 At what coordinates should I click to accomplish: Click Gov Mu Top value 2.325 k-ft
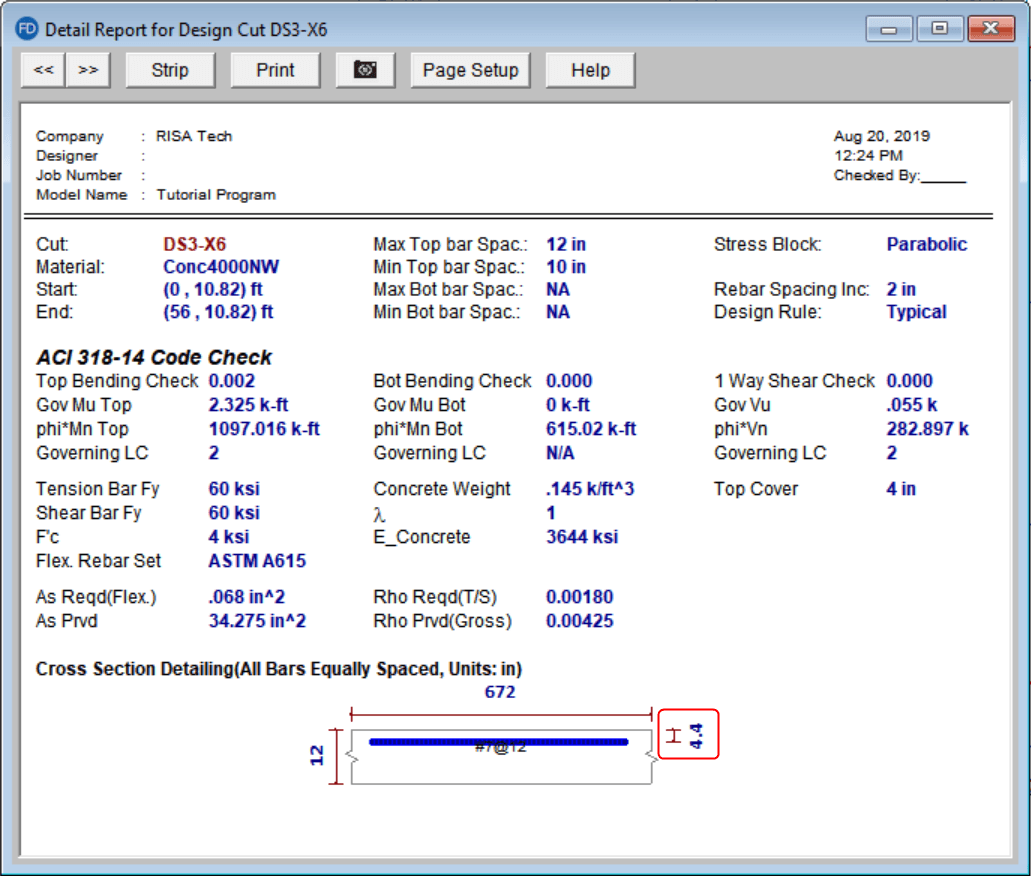pos(248,404)
